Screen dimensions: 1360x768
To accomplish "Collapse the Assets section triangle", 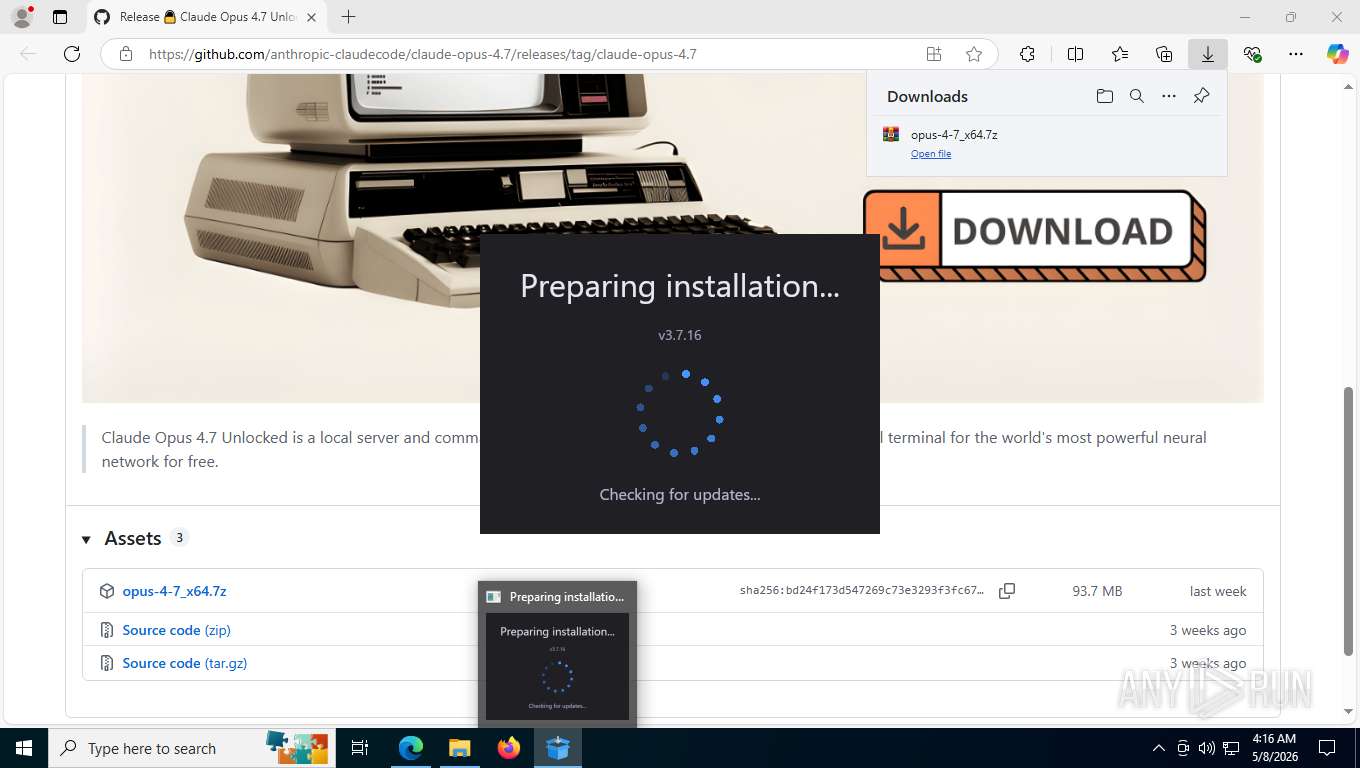I will pyautogui.click(x=86, y=539).
